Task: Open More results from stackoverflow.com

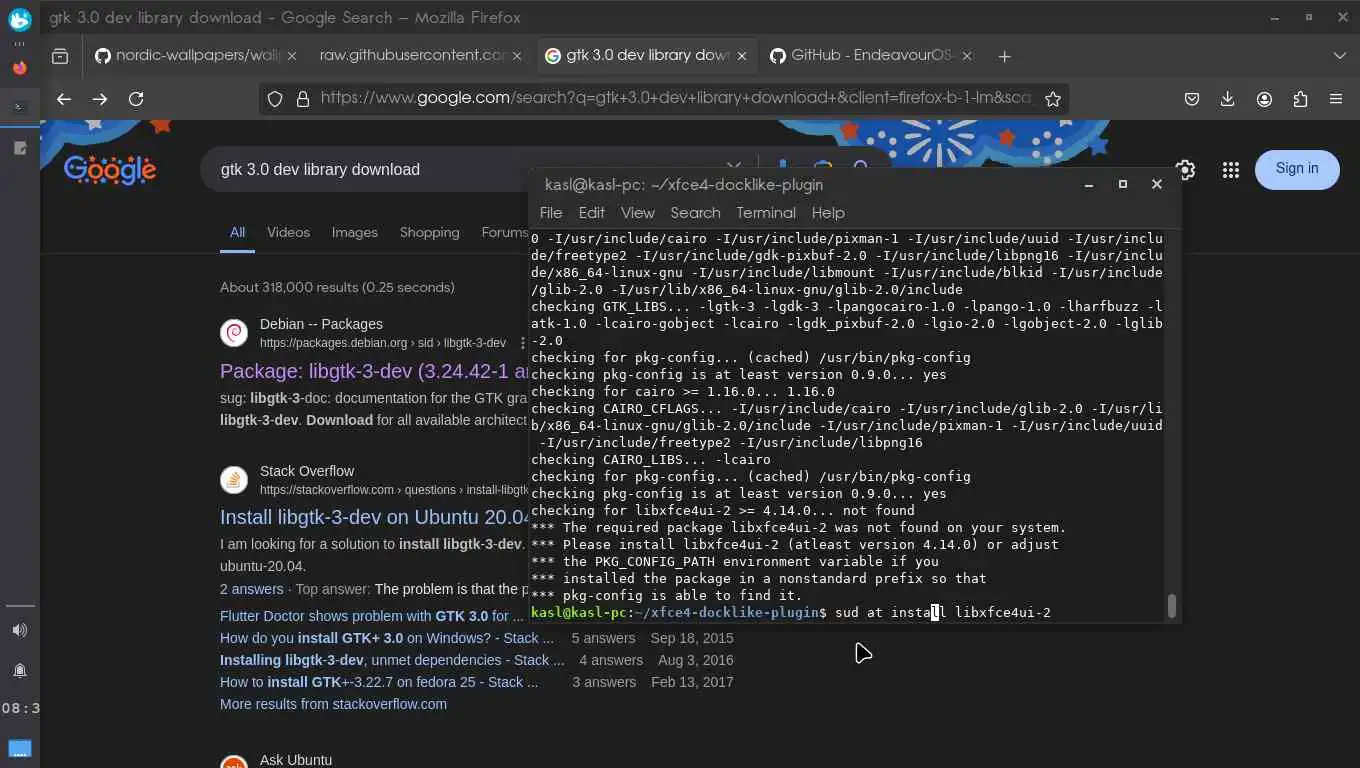Action: click(333, 704)
